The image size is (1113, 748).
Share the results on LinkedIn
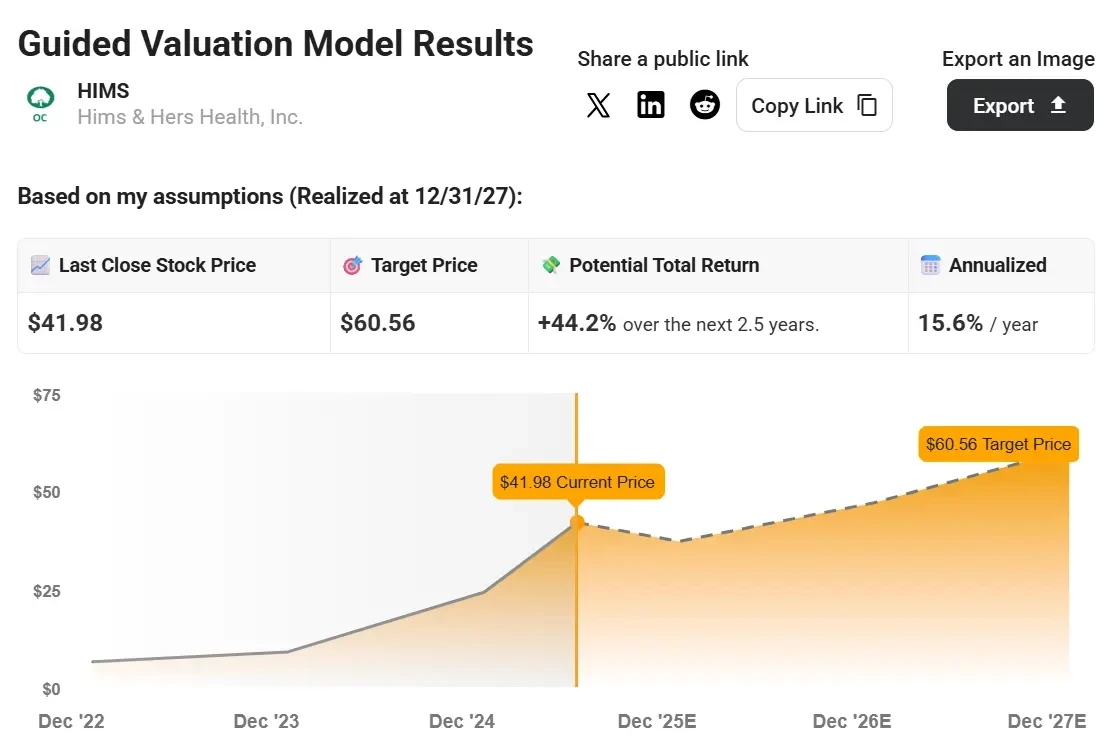tap(651, 105)
